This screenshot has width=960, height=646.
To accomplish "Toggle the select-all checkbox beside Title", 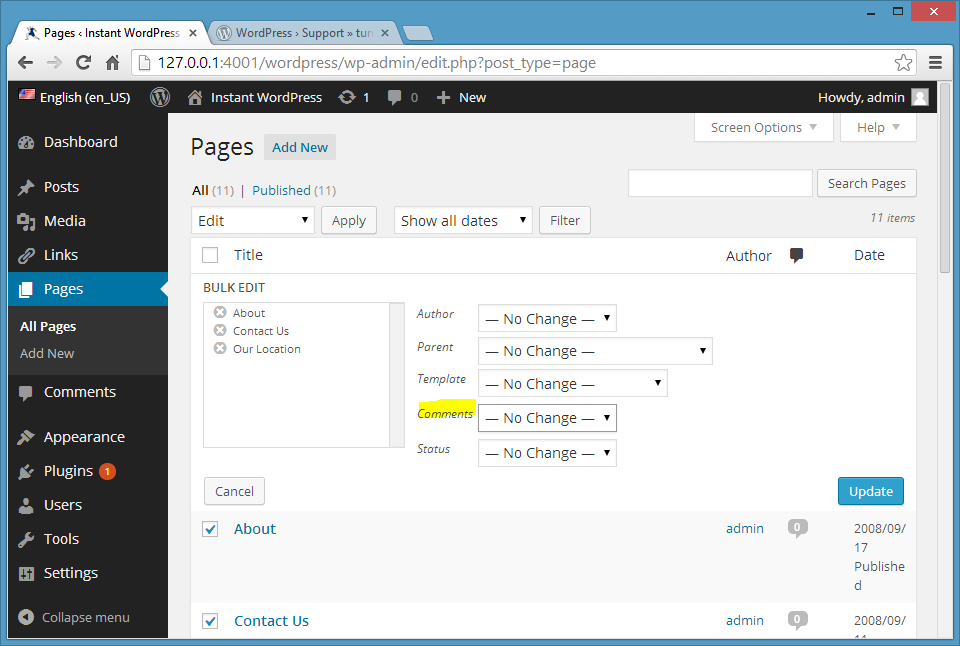I will point(210,255).
